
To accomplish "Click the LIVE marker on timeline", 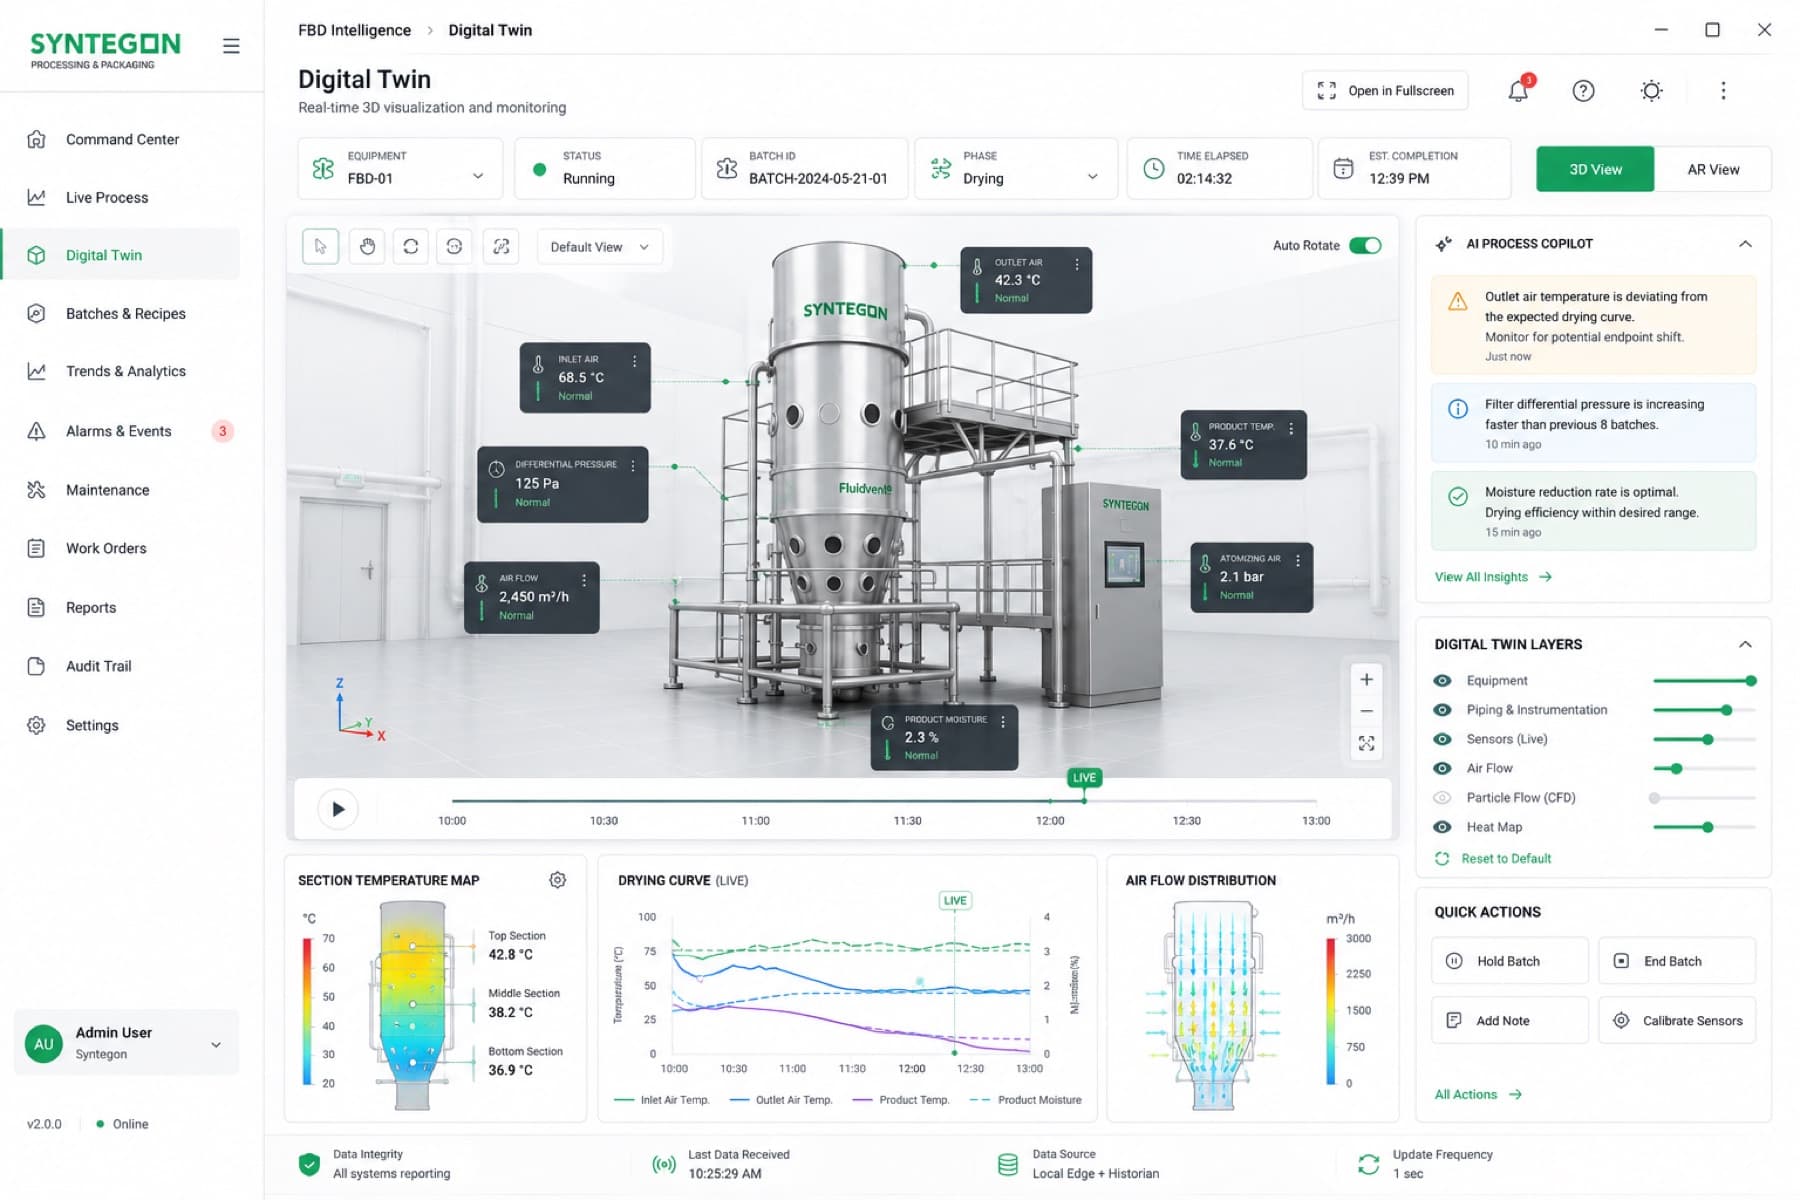I will pyautogui.click(x=1084, y=778).
